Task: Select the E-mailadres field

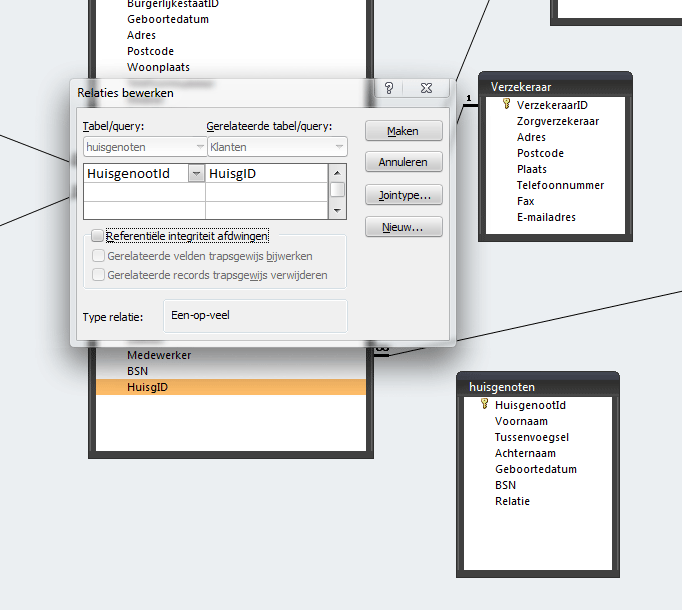Action: tap(546, 217)
